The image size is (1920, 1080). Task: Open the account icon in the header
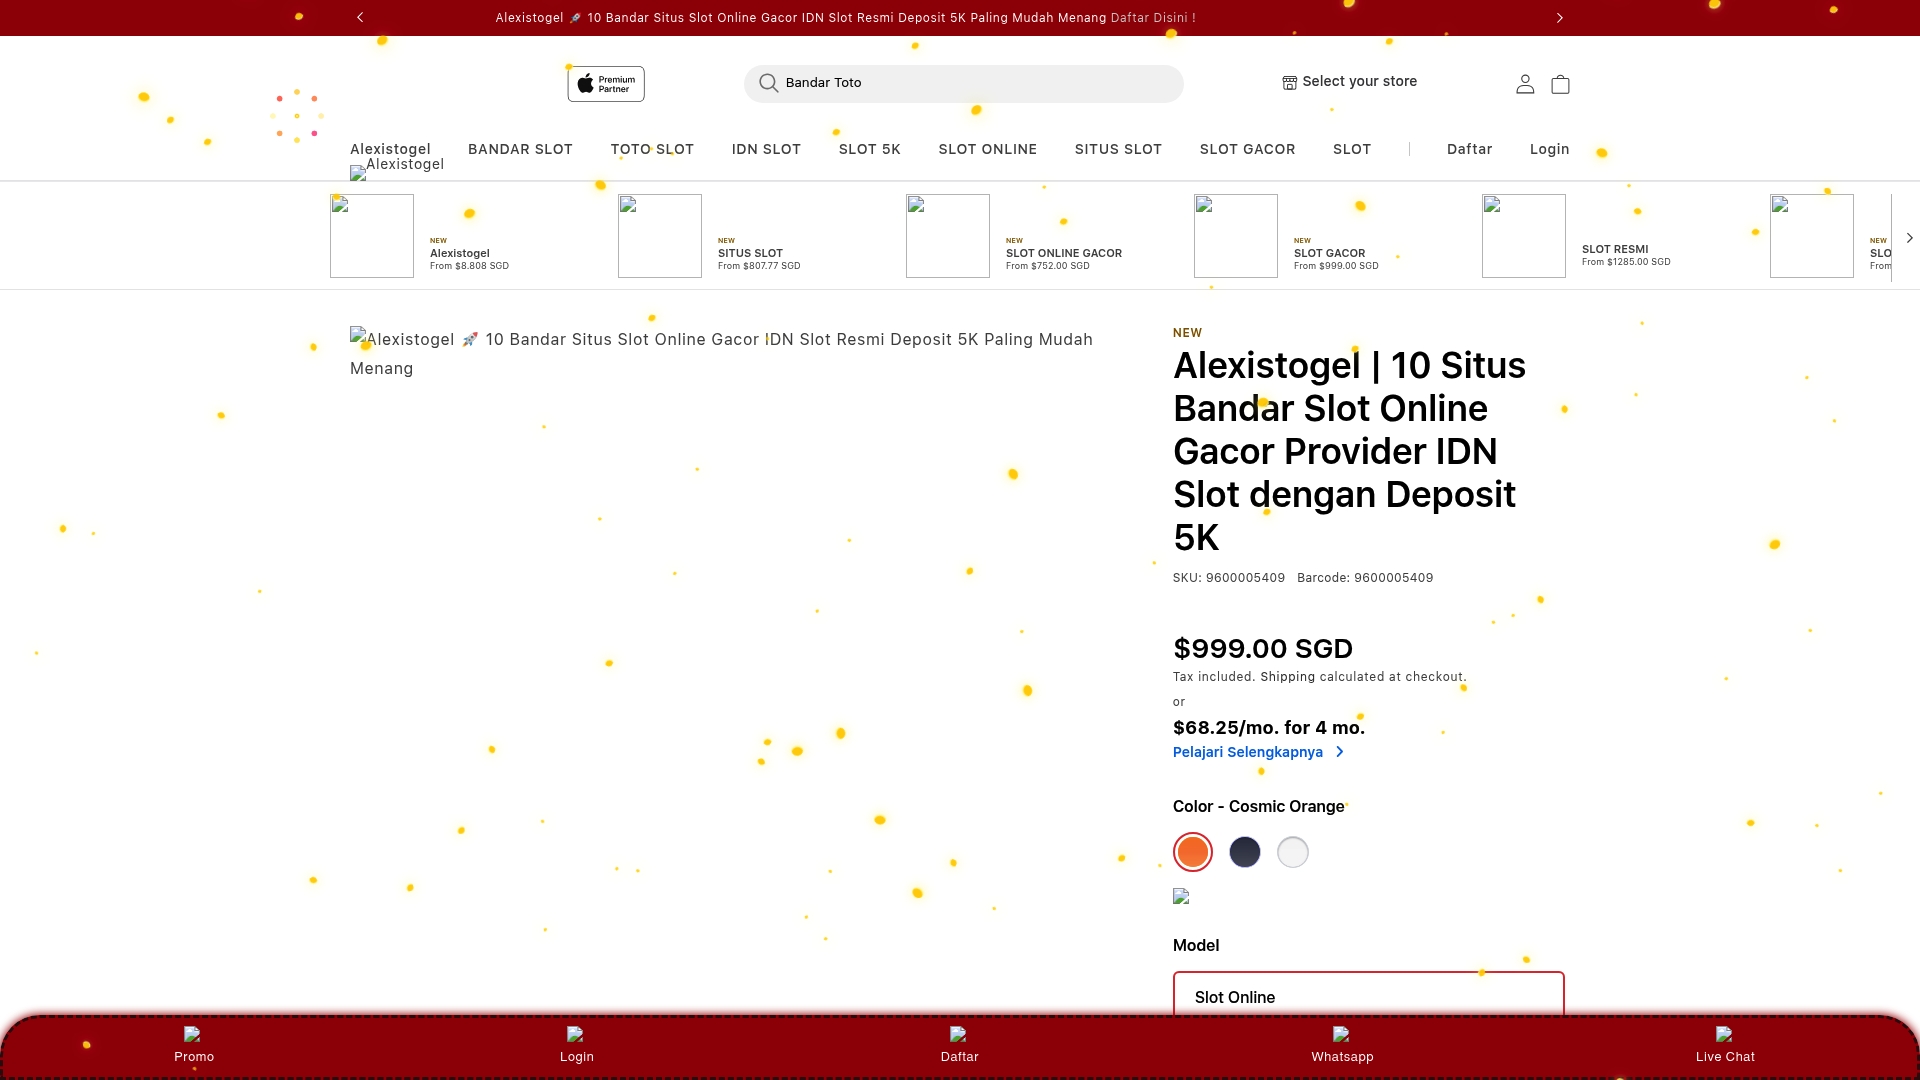point(1524,84)
